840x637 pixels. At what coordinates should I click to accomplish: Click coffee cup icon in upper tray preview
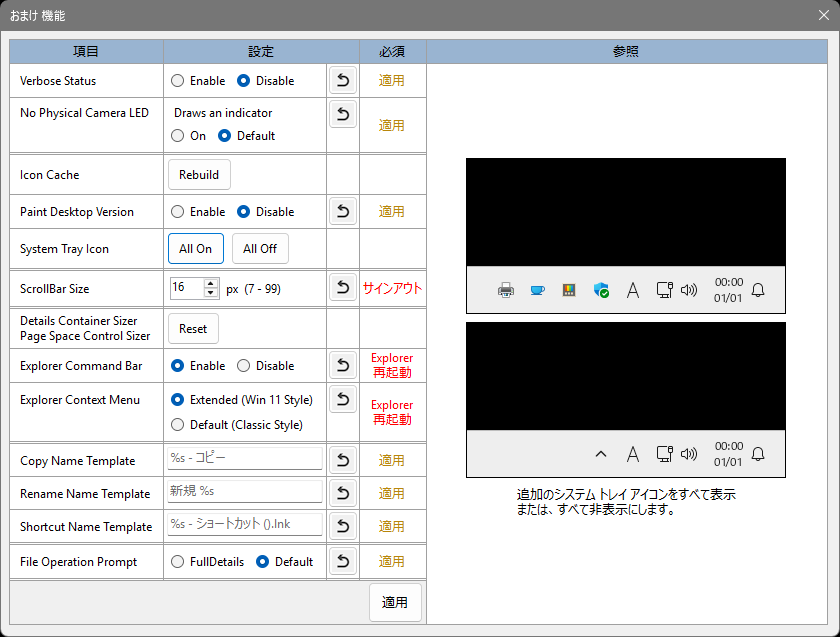click(x=537, y=290)
